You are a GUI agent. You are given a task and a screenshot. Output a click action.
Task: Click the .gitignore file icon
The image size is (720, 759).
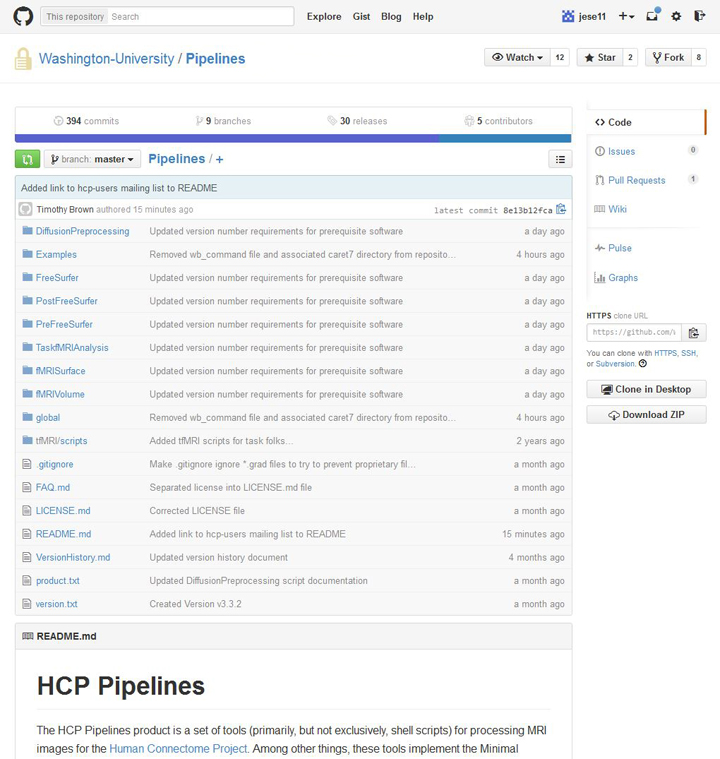coord(27,464)
